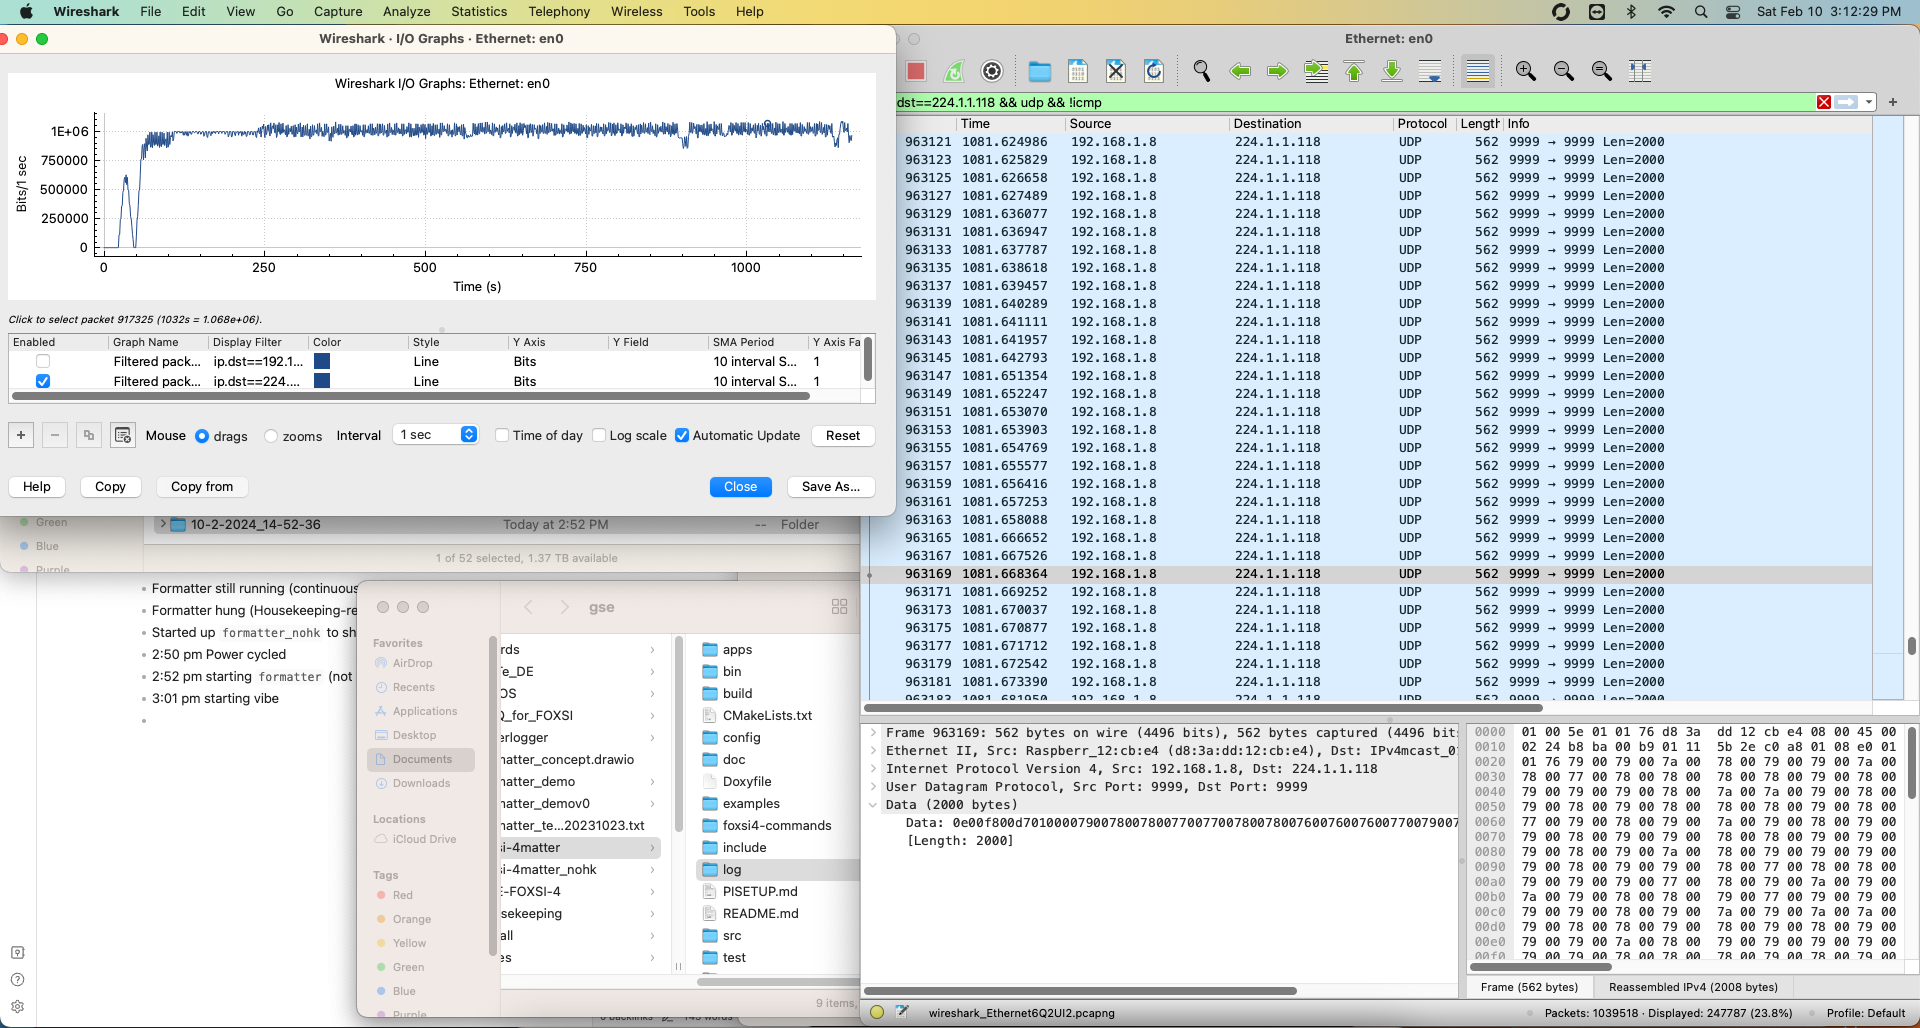Open Spotlight search in macOS menu bar

click(1701, 11)
